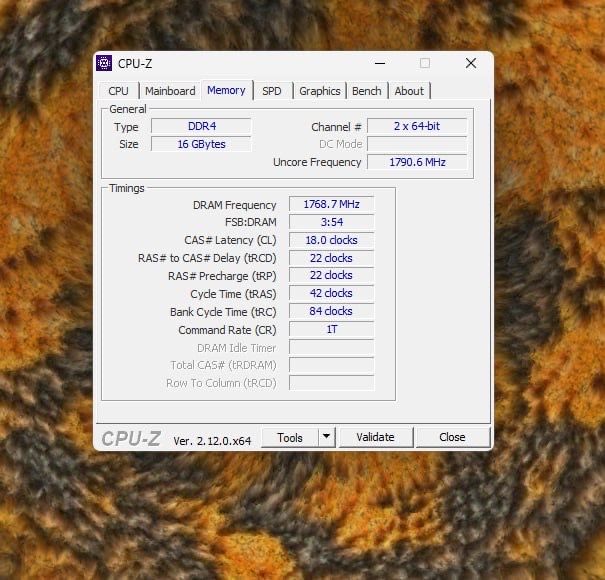Click the empty DC Mode field
The width and height of the screenshot is (605, 580).
417,144
